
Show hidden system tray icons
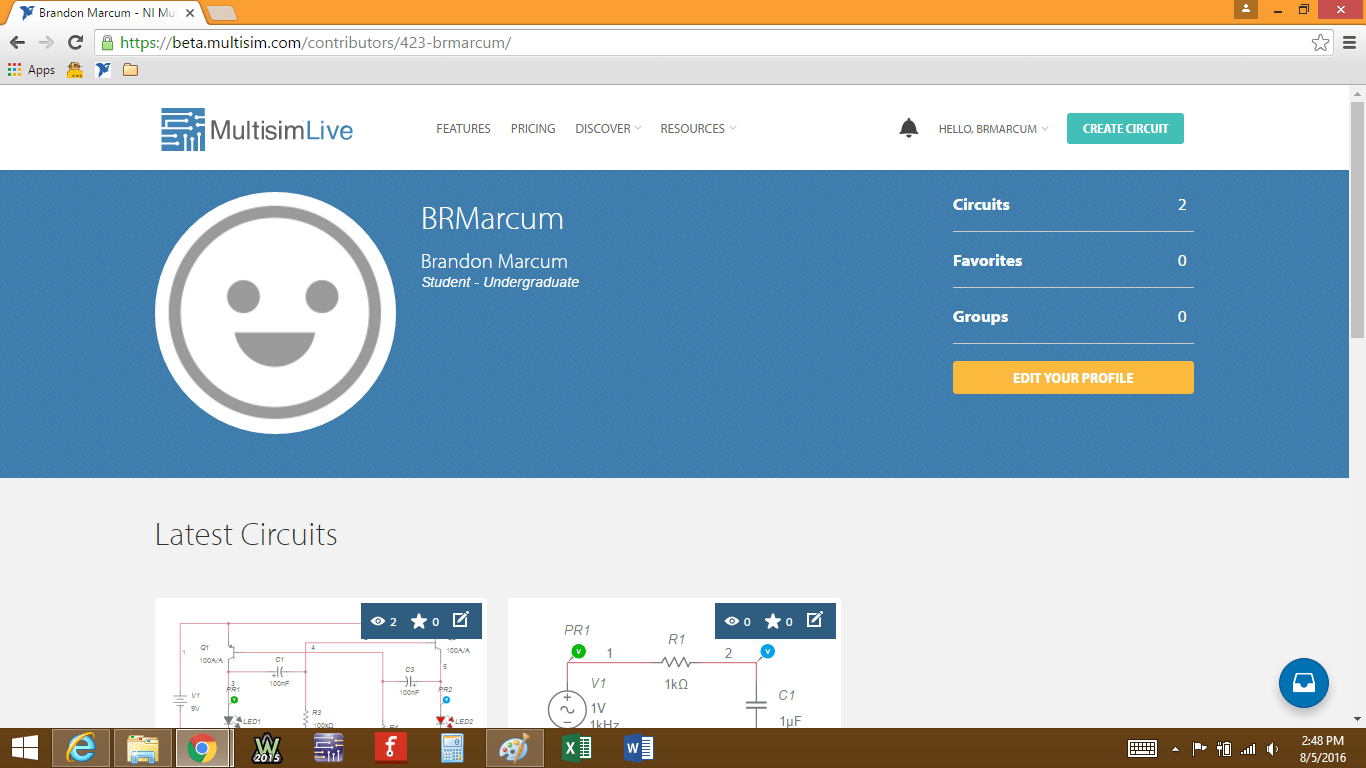click(1175, 749)
